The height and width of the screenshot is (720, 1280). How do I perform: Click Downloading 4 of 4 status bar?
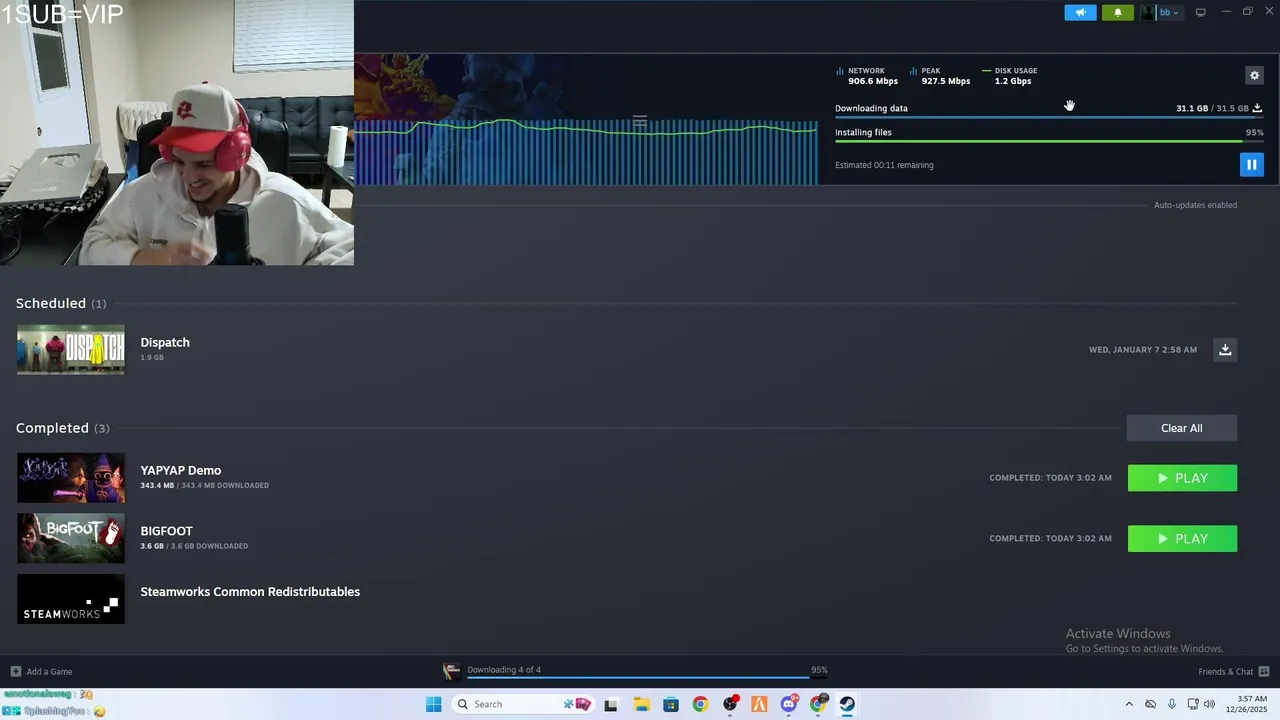504,670
